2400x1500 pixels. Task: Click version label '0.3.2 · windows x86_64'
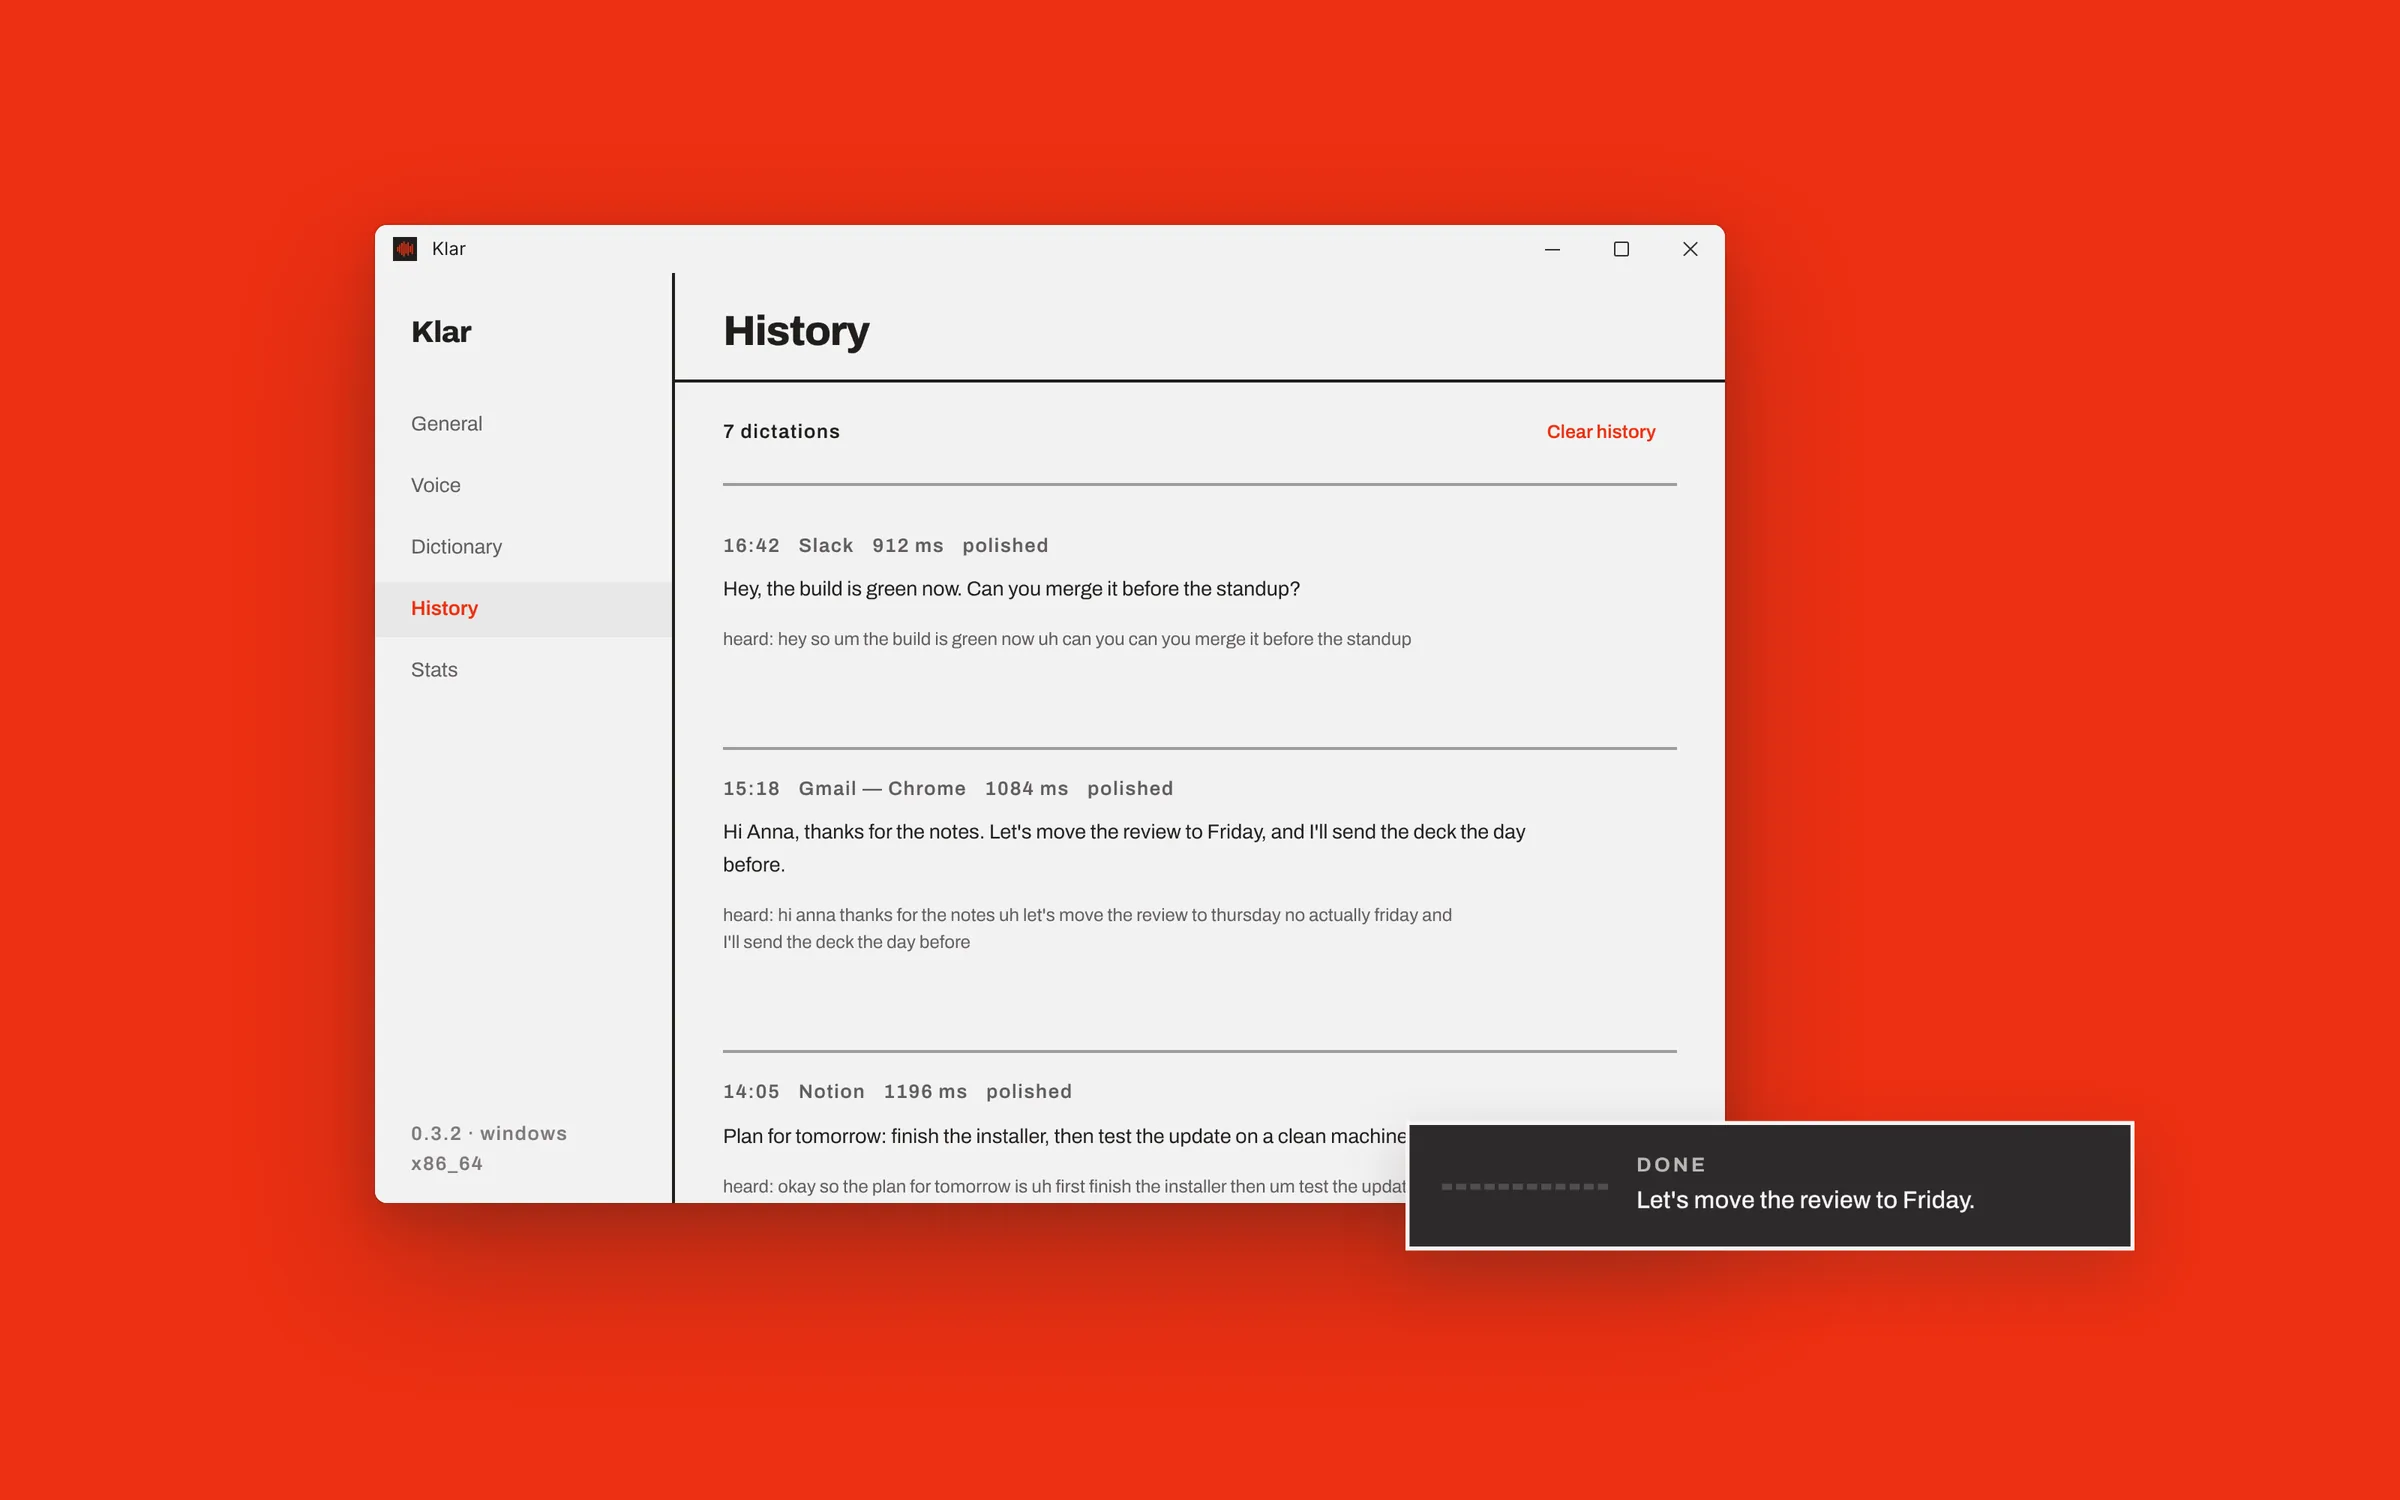[x=489, y=1148]
